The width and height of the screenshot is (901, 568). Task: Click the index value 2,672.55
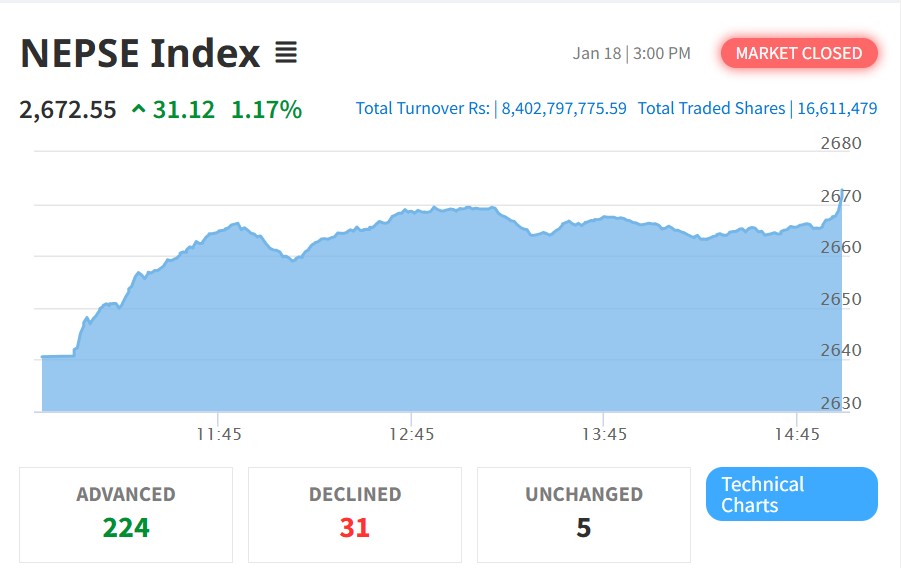tap(68, 110)
